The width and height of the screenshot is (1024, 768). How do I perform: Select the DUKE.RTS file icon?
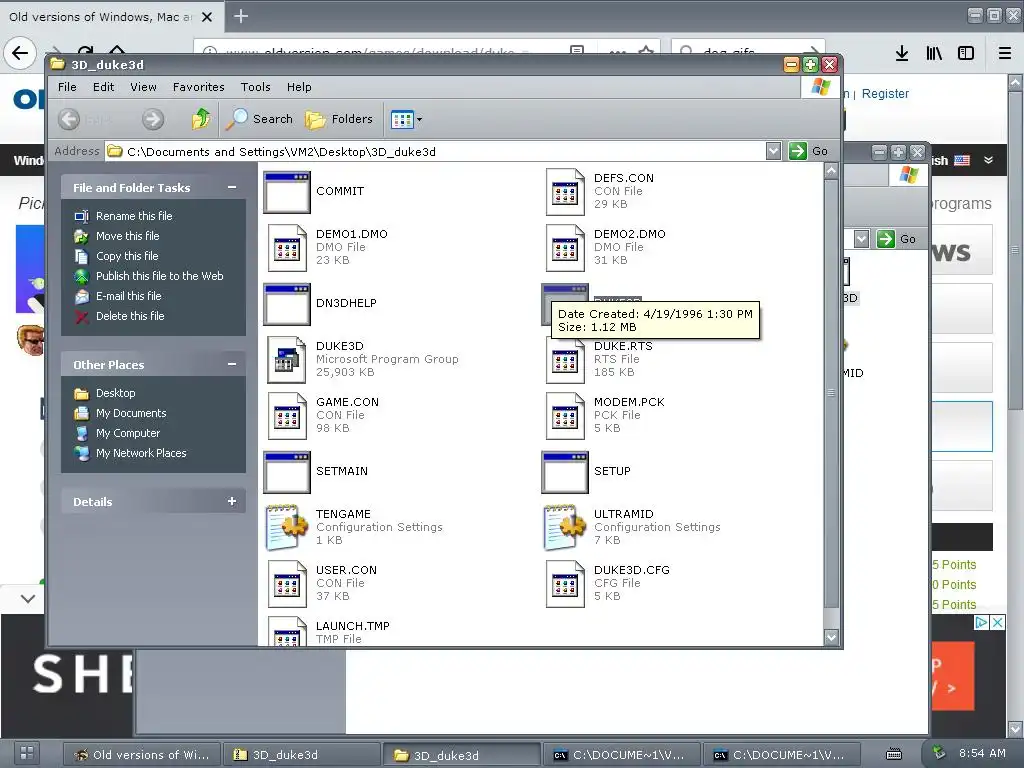click(565, 360)
